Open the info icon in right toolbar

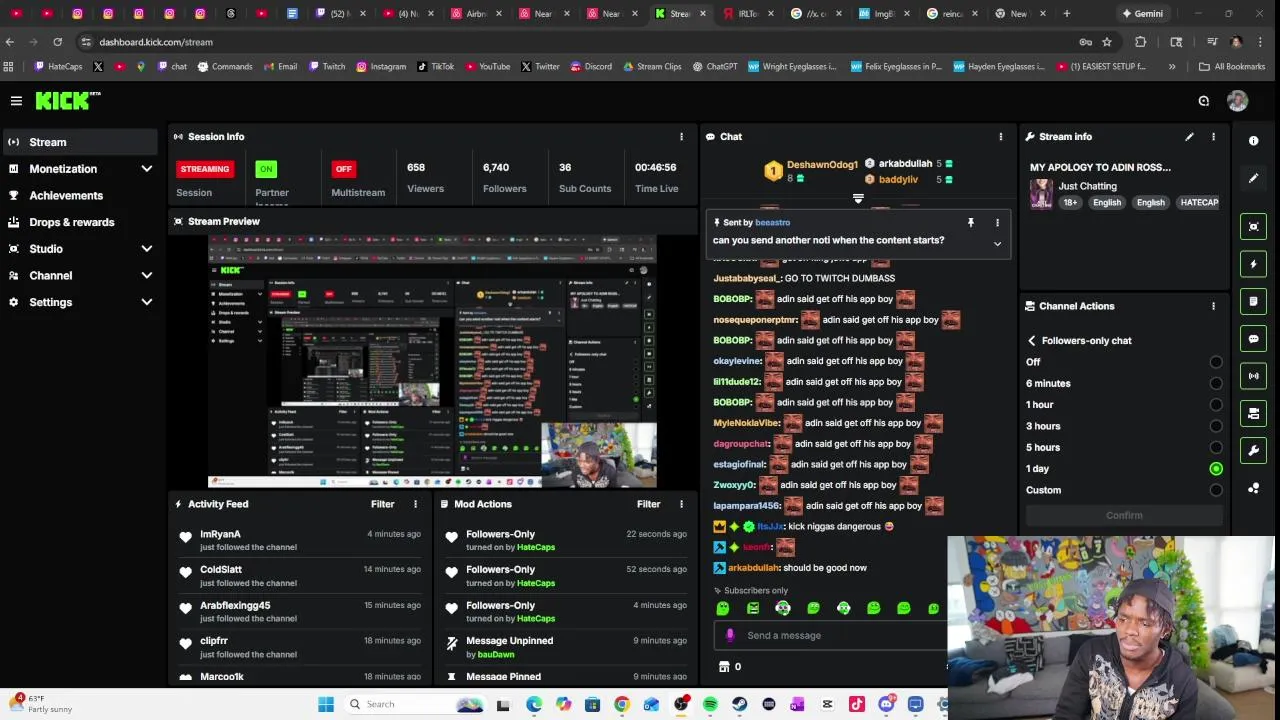[x=1254, y=141]
